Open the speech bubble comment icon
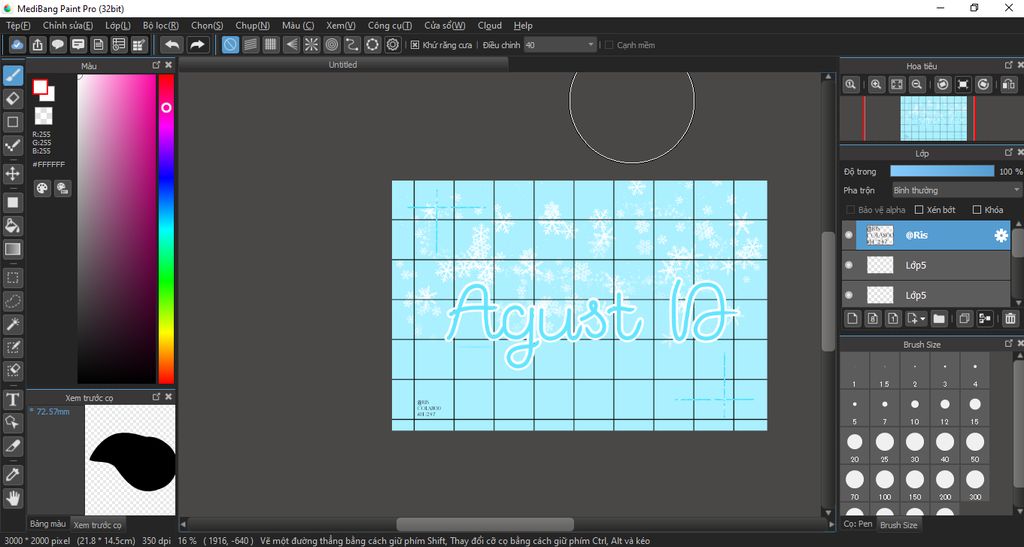The image size is (1024, 547). coord(58,44)
